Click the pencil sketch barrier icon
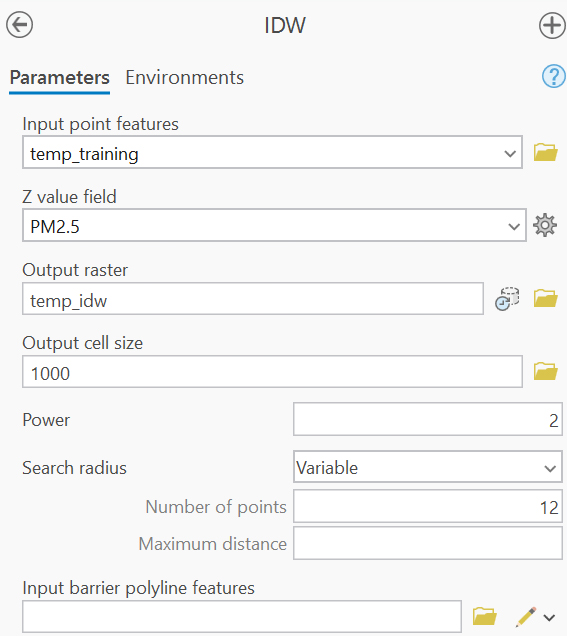The height and width of the screenshot is (636, 567). click(x=526, y=617)
